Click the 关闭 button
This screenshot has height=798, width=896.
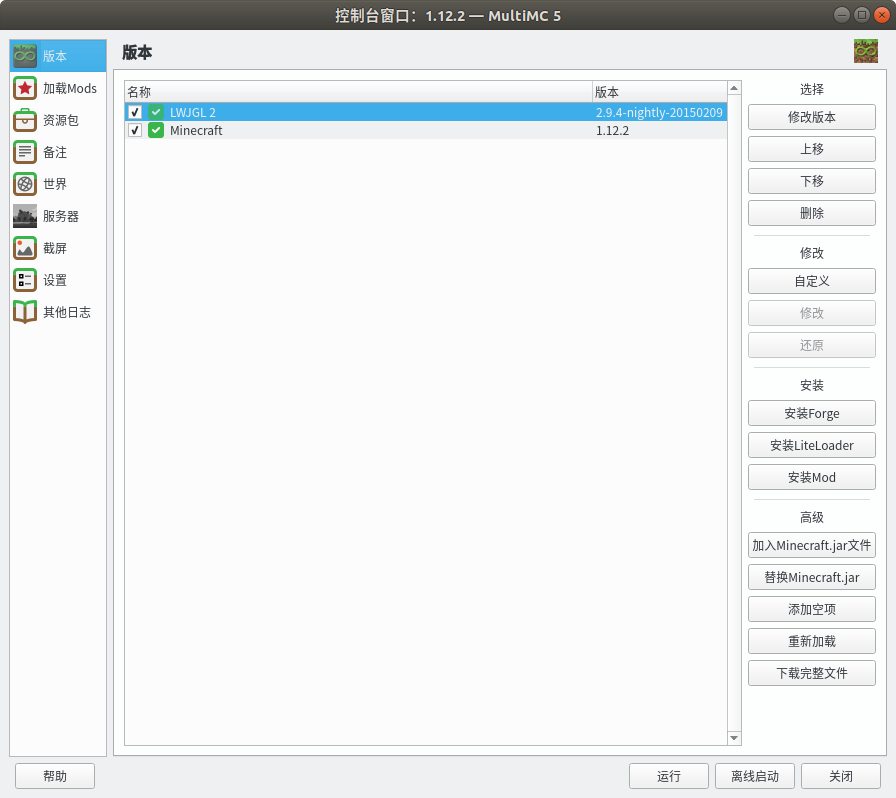(x=841, y=776)
